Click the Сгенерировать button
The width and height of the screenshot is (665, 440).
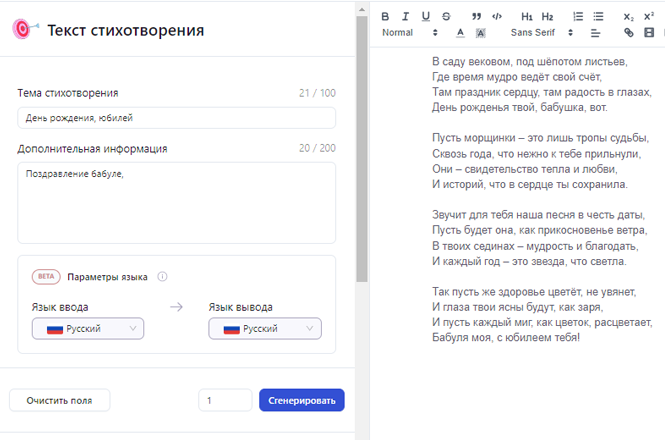click(x=302, y=400)
